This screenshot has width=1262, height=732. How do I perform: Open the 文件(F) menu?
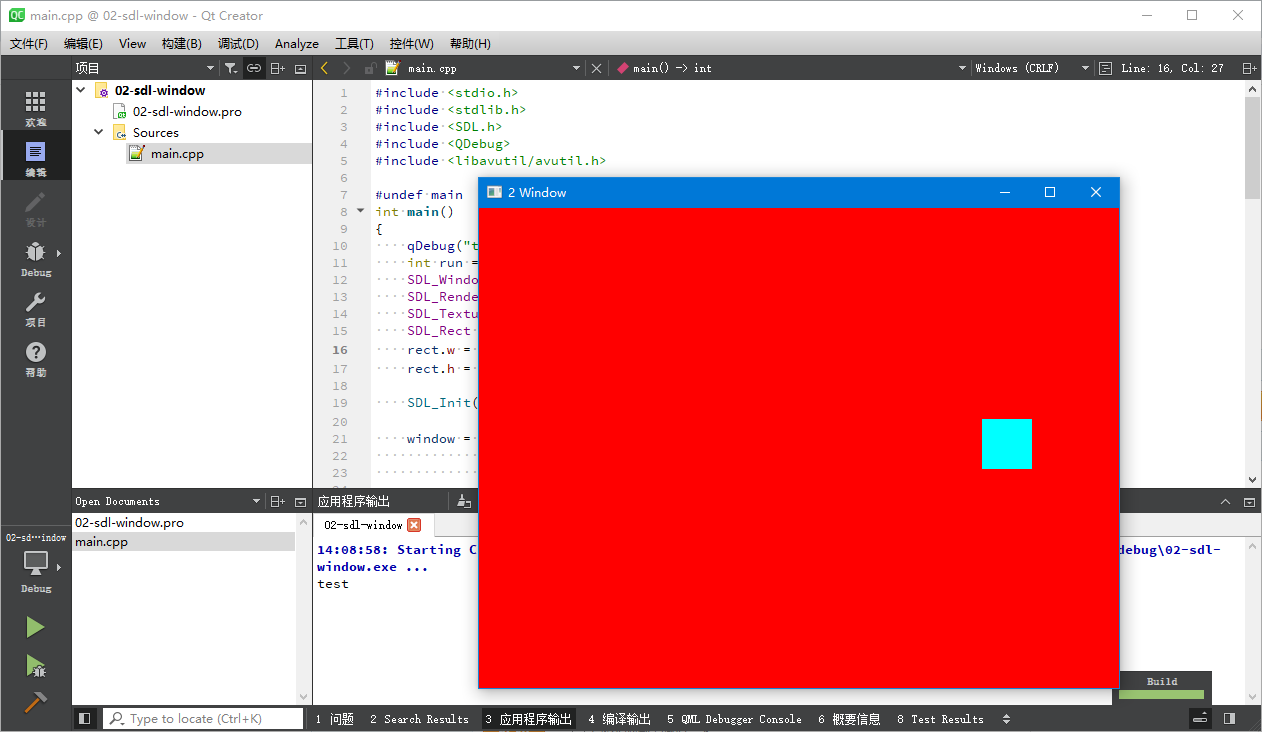pyautogui.click(x=29, y=44)
